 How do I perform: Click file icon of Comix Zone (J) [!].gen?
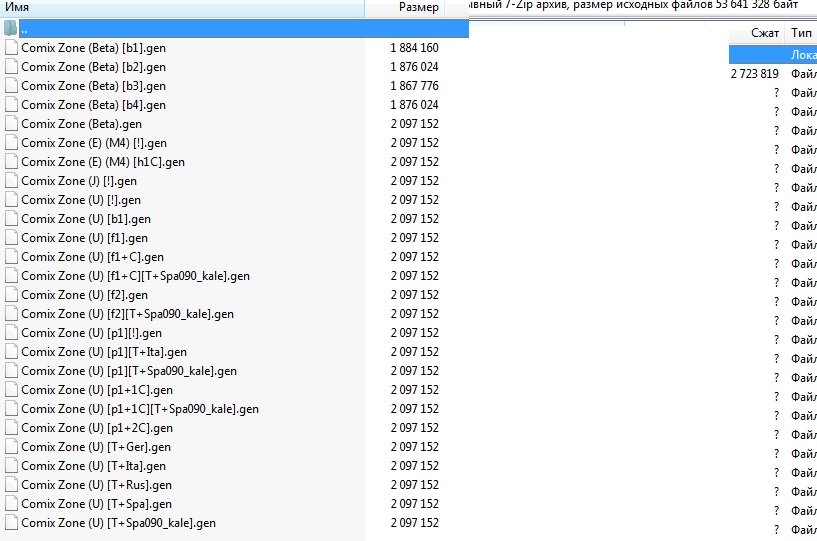pyautogui.click(x=11, y=181)
